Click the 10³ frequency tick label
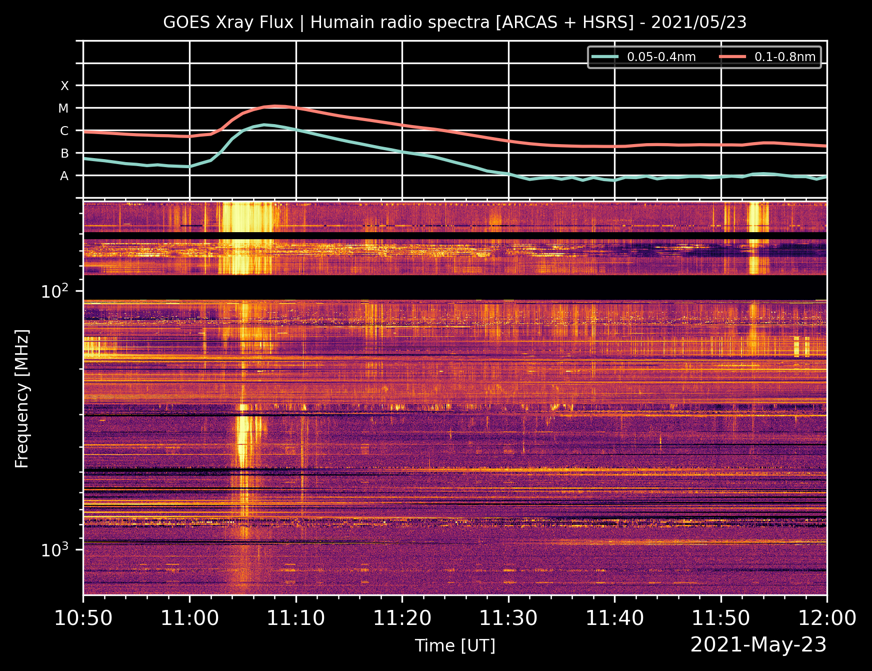The image size is (872, 671). 55,549
